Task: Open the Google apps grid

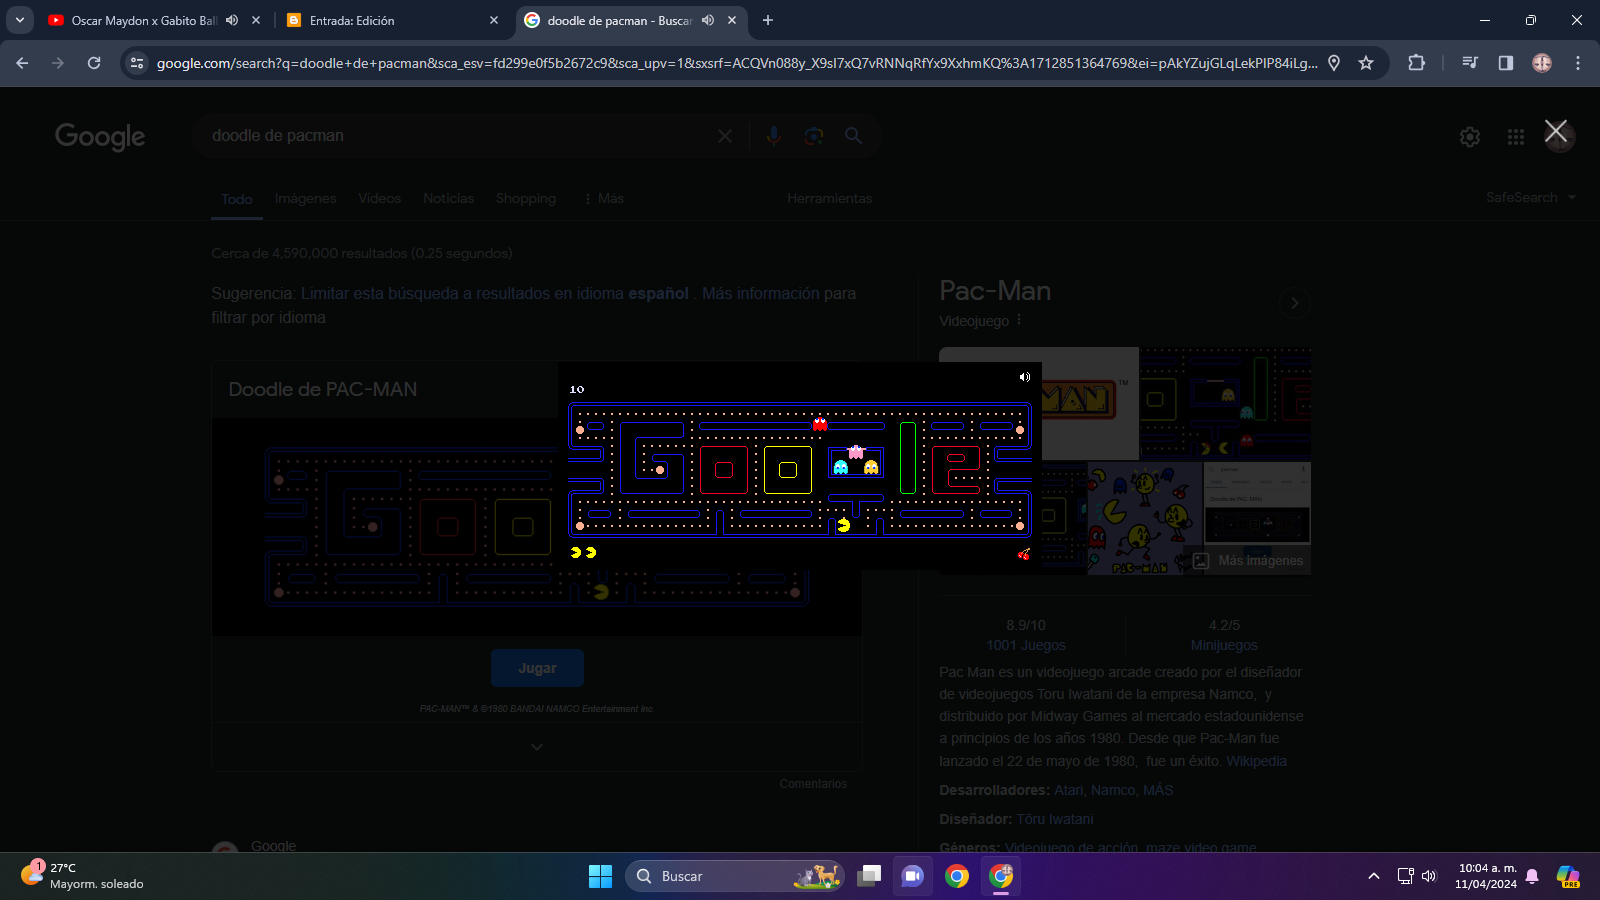Action: pos(1516,137)
